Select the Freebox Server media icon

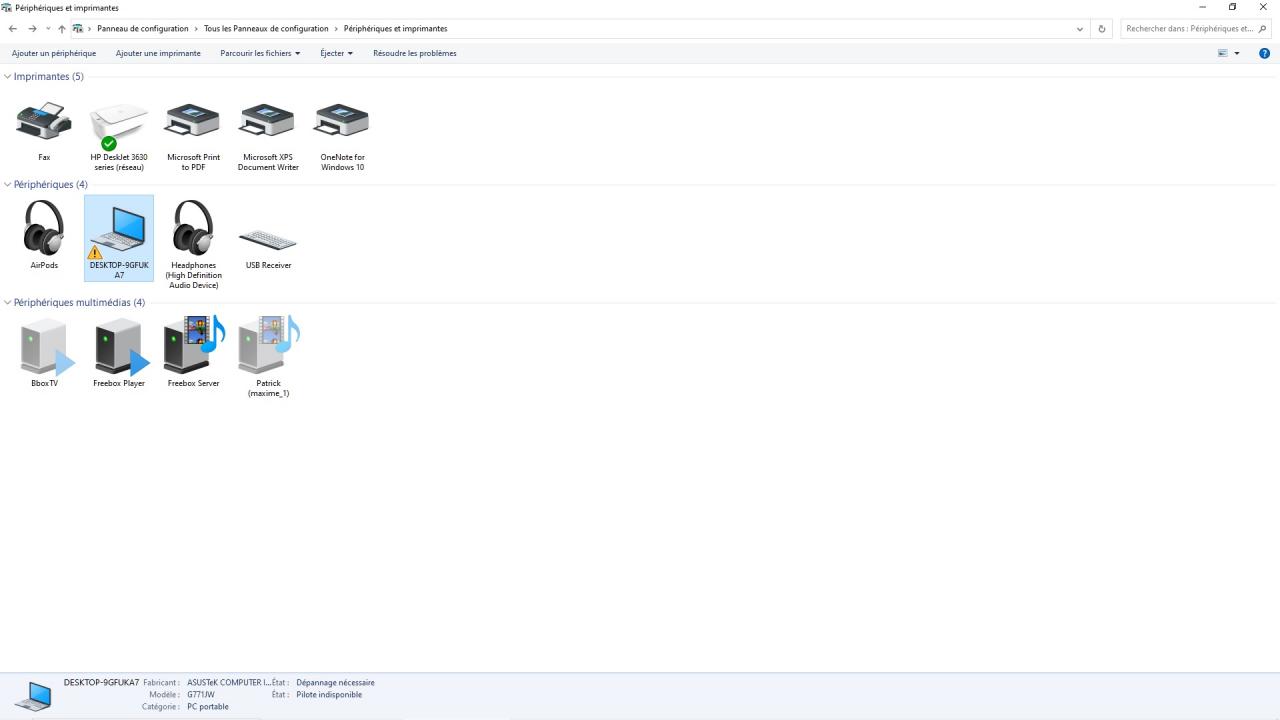pos(195,345)
